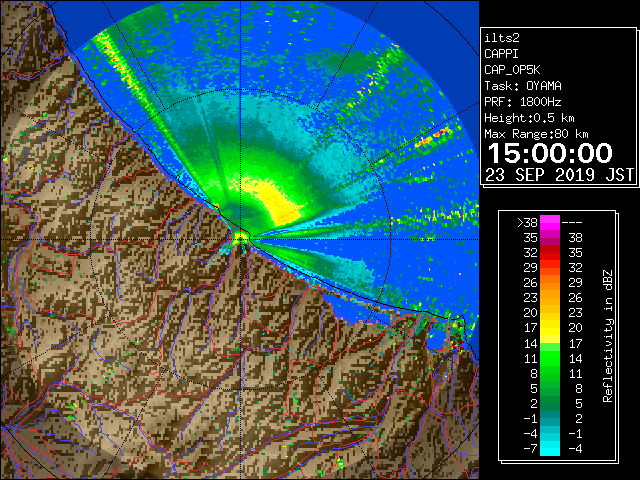Screen dimensions: 640x480
Task: Click the 'Reflectivity in dBZ' legend title
Action: coord(608,336)
